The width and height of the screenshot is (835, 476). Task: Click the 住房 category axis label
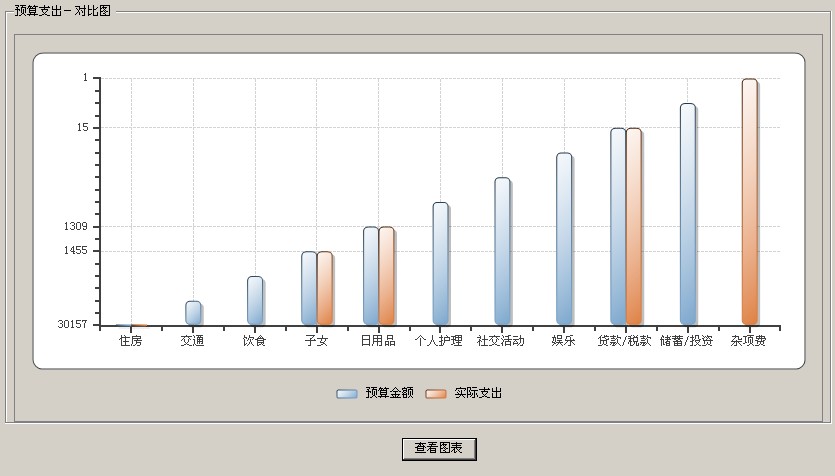coord(131,341)
